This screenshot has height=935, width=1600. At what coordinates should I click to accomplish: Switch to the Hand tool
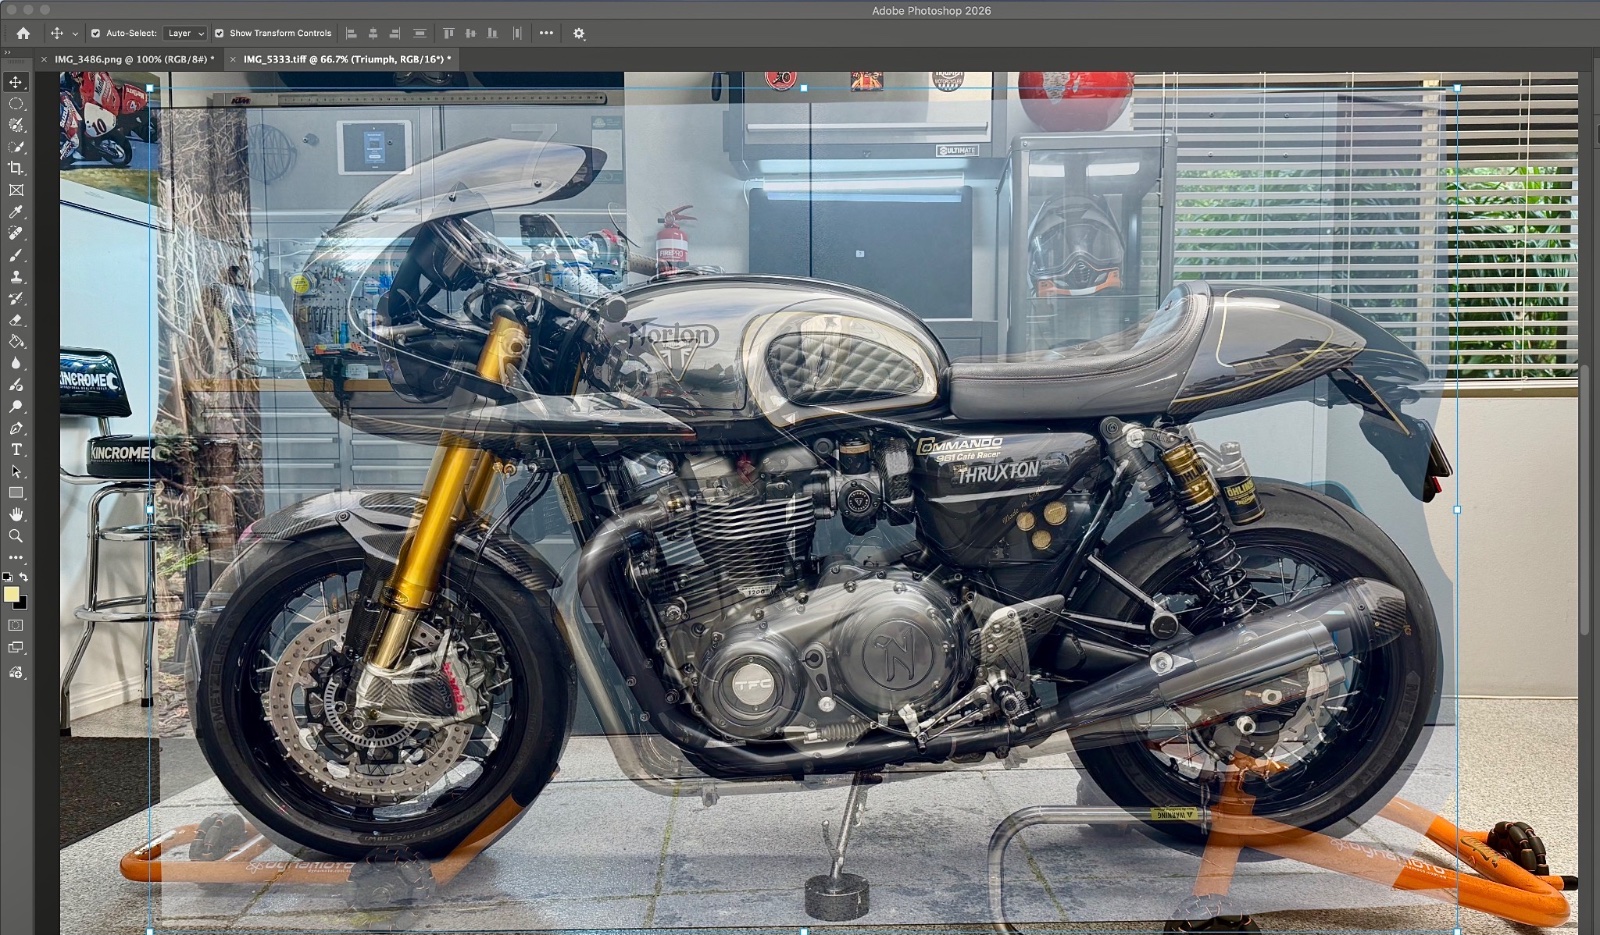pyautogui.click(x=16, y=514)
